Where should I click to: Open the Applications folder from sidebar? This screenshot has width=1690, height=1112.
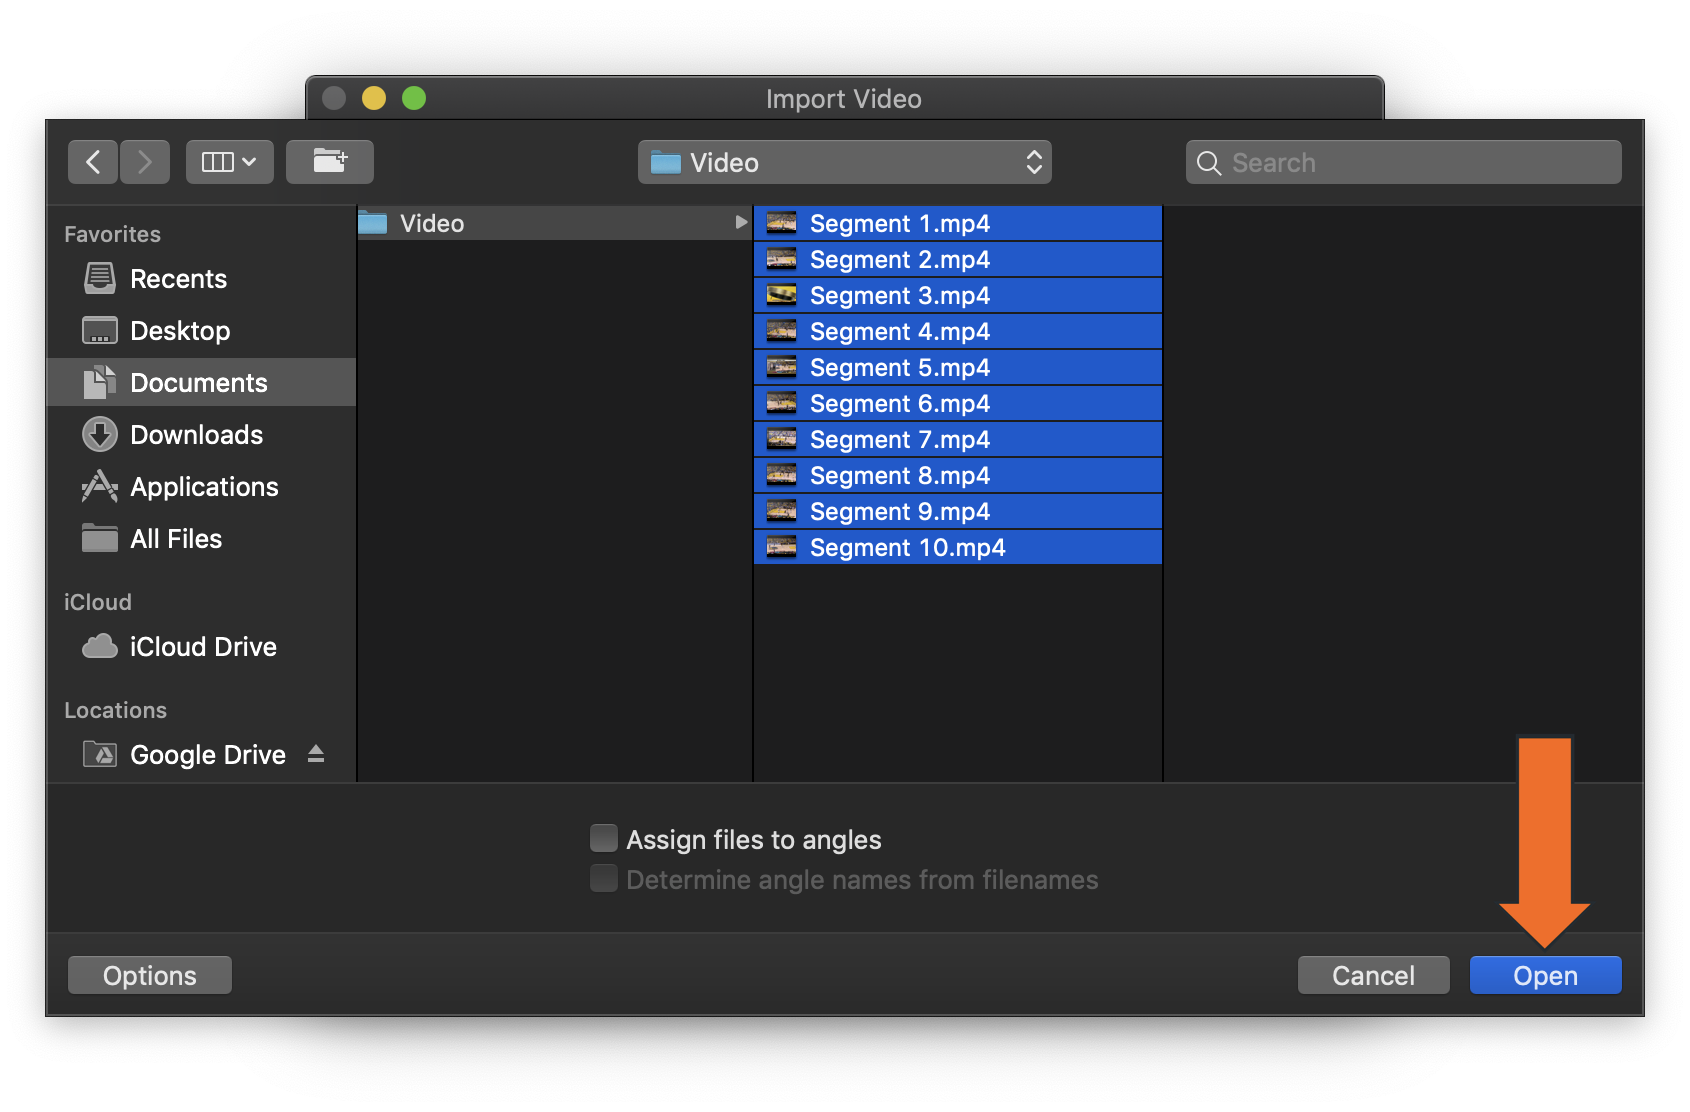point(98,486)
